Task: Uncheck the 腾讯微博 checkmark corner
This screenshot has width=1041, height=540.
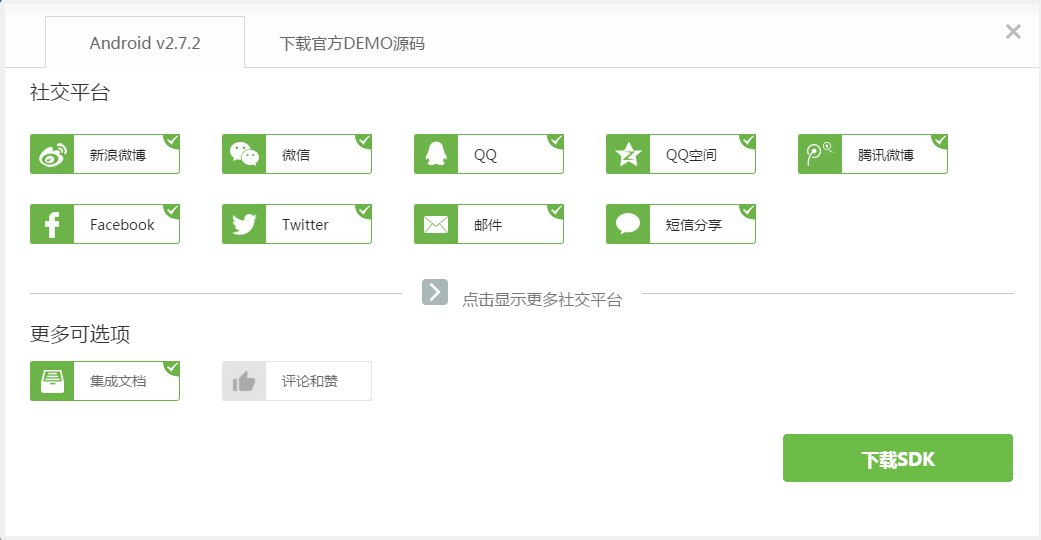Action: (x=939, y=141)
